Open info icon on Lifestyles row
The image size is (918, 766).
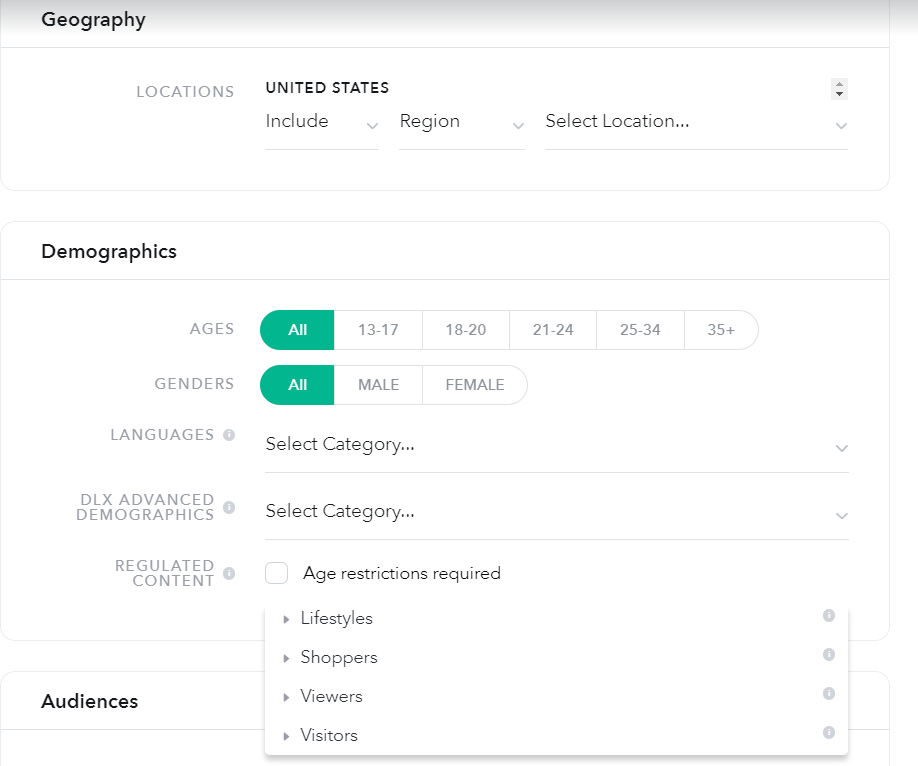point(828,615)
